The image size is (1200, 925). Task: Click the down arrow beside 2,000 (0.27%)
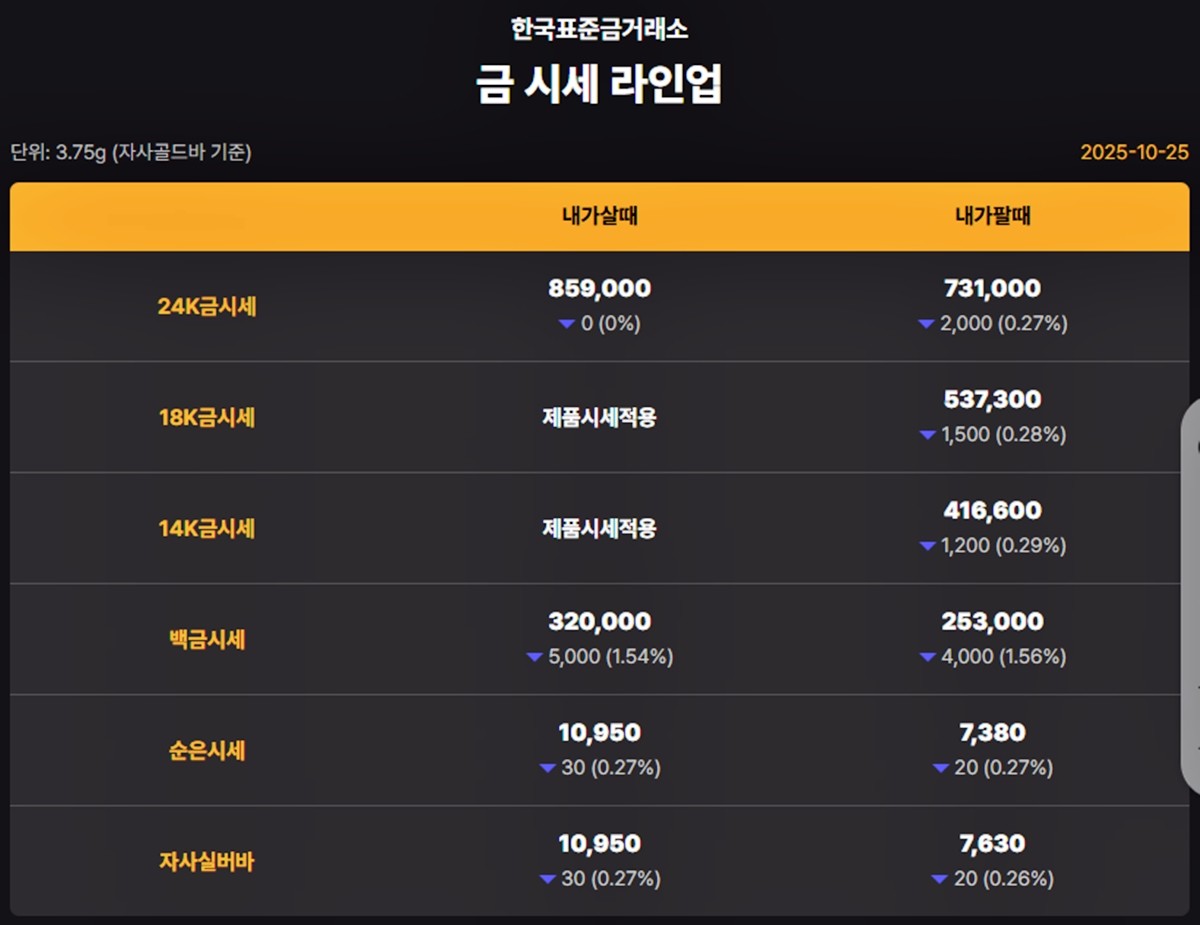click(x=926, y=324)
